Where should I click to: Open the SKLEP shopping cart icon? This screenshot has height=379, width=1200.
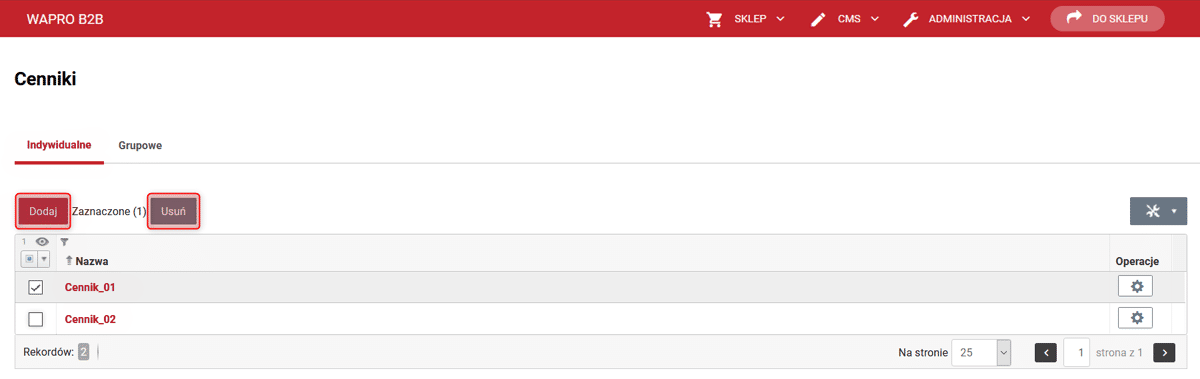(714, 19)
